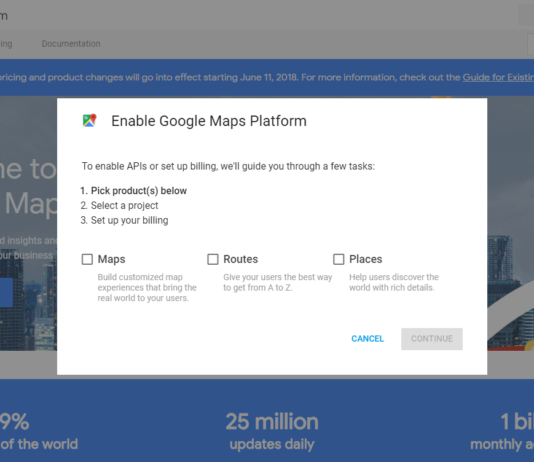Click the greyed-out CONTINUE button
Image resolution: width=534 pixels, height=462 pixels.
pyautogui.click(x=432, y=339)
